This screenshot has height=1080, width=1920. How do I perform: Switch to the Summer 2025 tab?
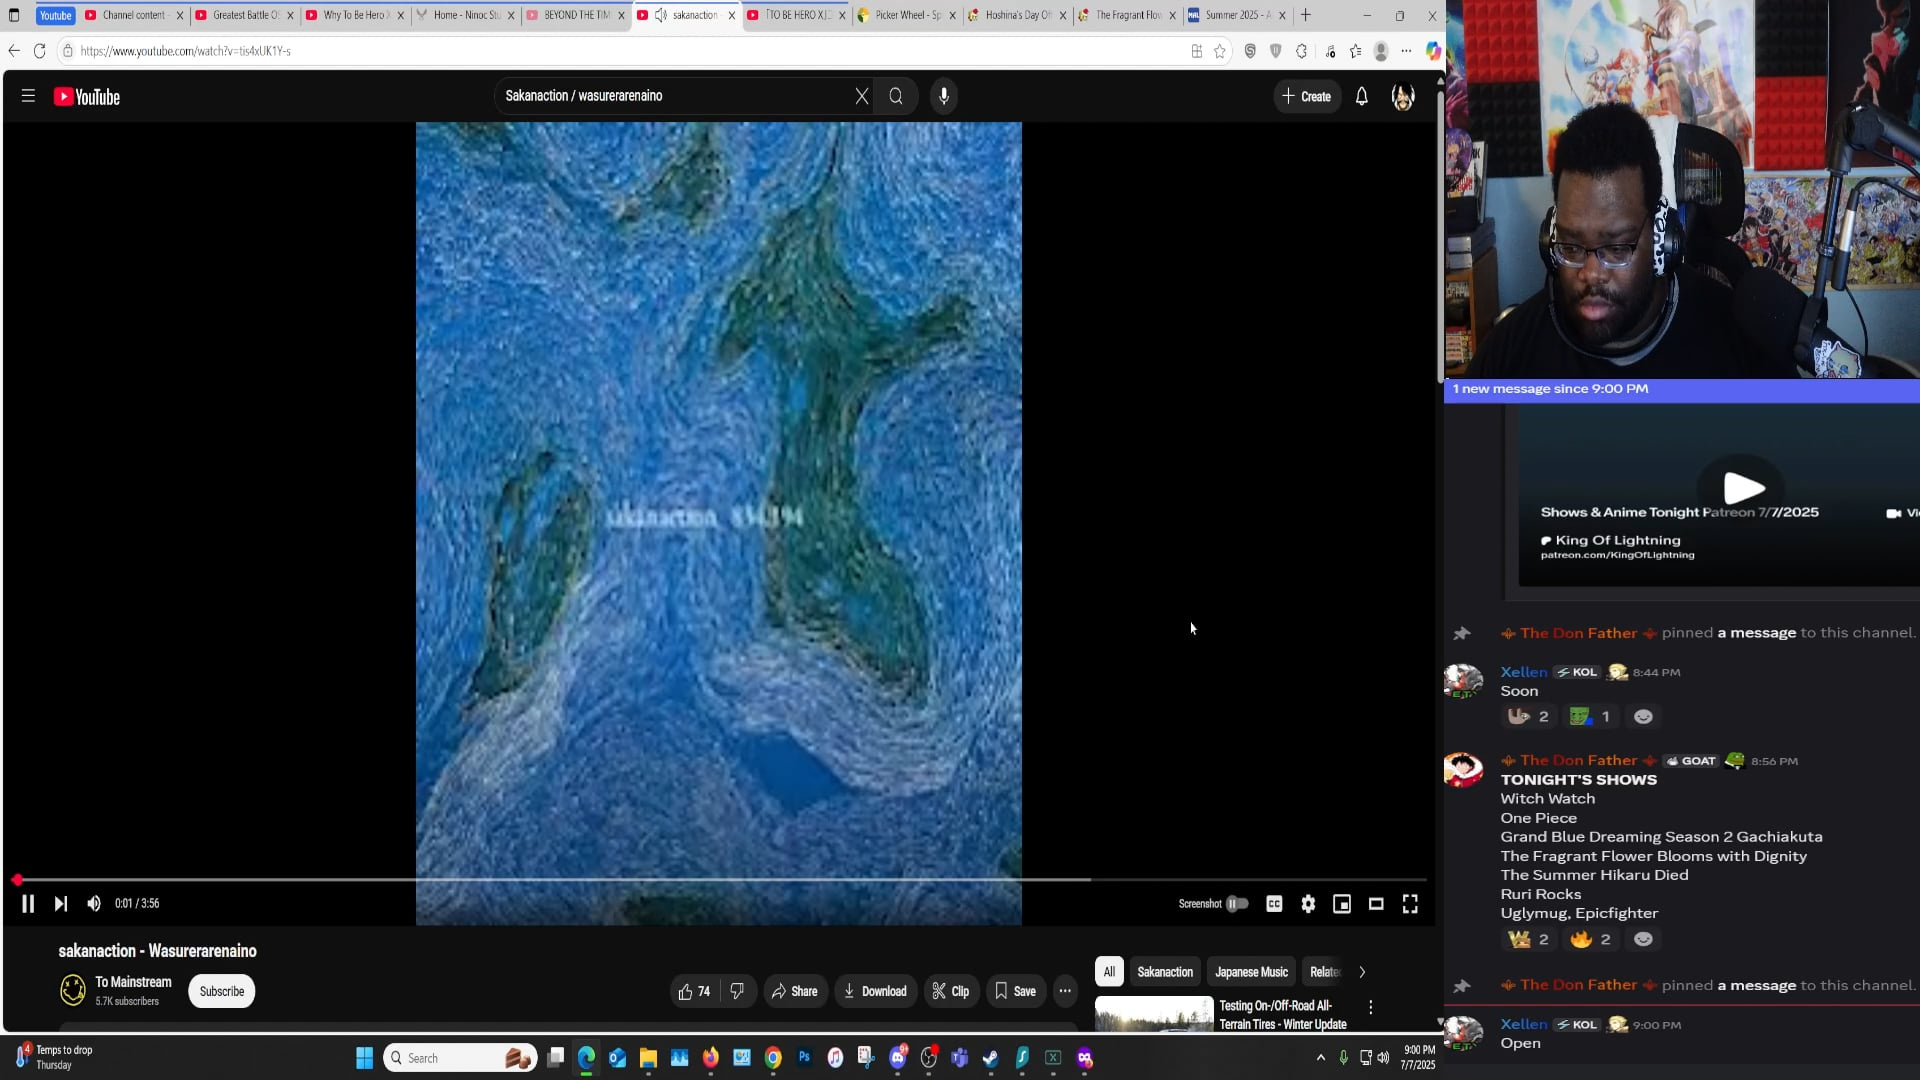pos(1238,15)
